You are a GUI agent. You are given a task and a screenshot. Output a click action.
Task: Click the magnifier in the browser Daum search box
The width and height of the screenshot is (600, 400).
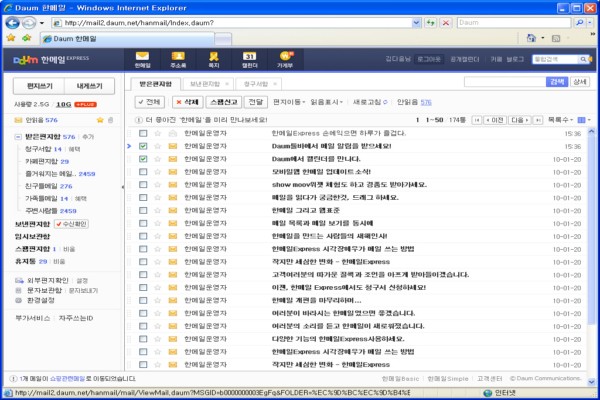579,23
